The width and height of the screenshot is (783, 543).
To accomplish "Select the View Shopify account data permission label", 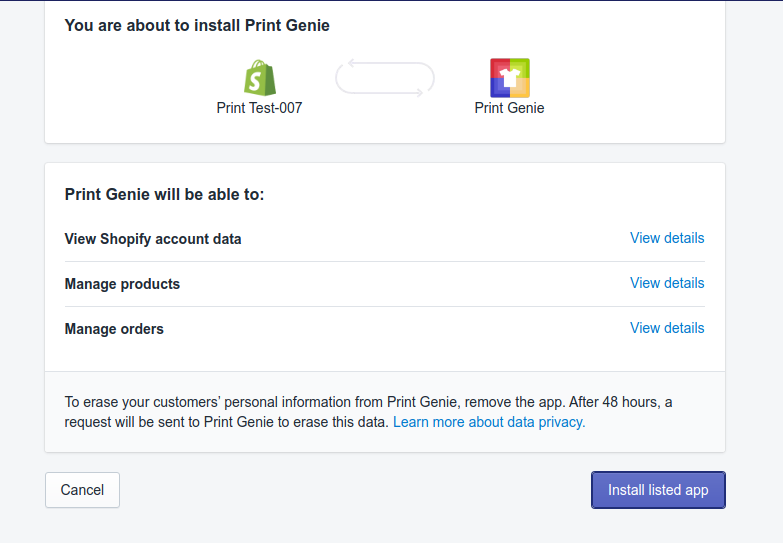I will point(153,239).
